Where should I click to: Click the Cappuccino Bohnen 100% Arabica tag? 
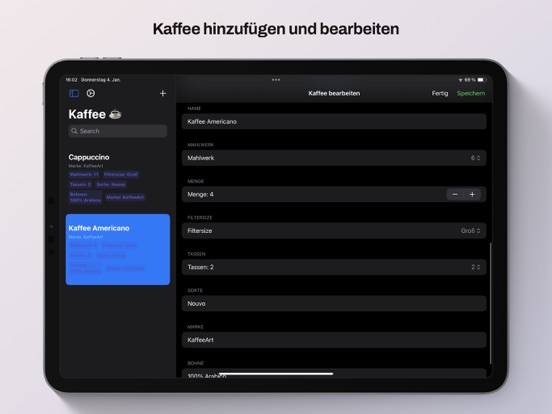point(85,197)
